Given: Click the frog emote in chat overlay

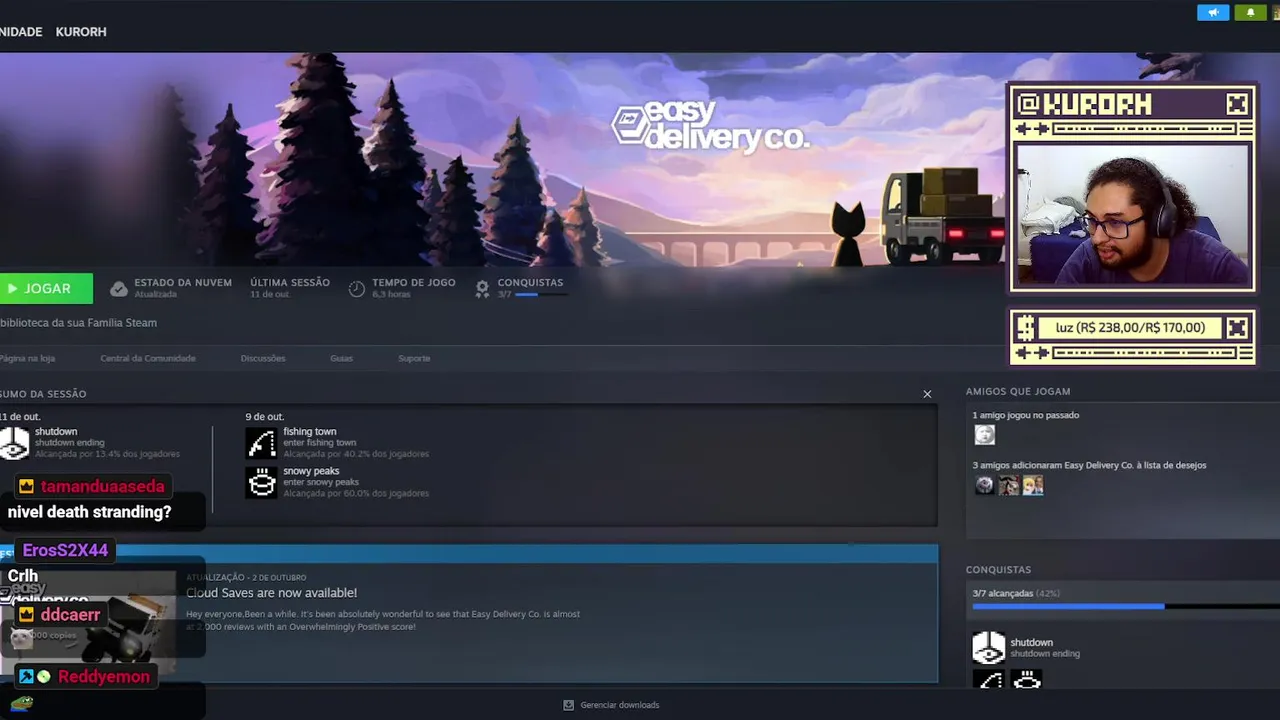Looking at the screenshot, I should [22, 703].
